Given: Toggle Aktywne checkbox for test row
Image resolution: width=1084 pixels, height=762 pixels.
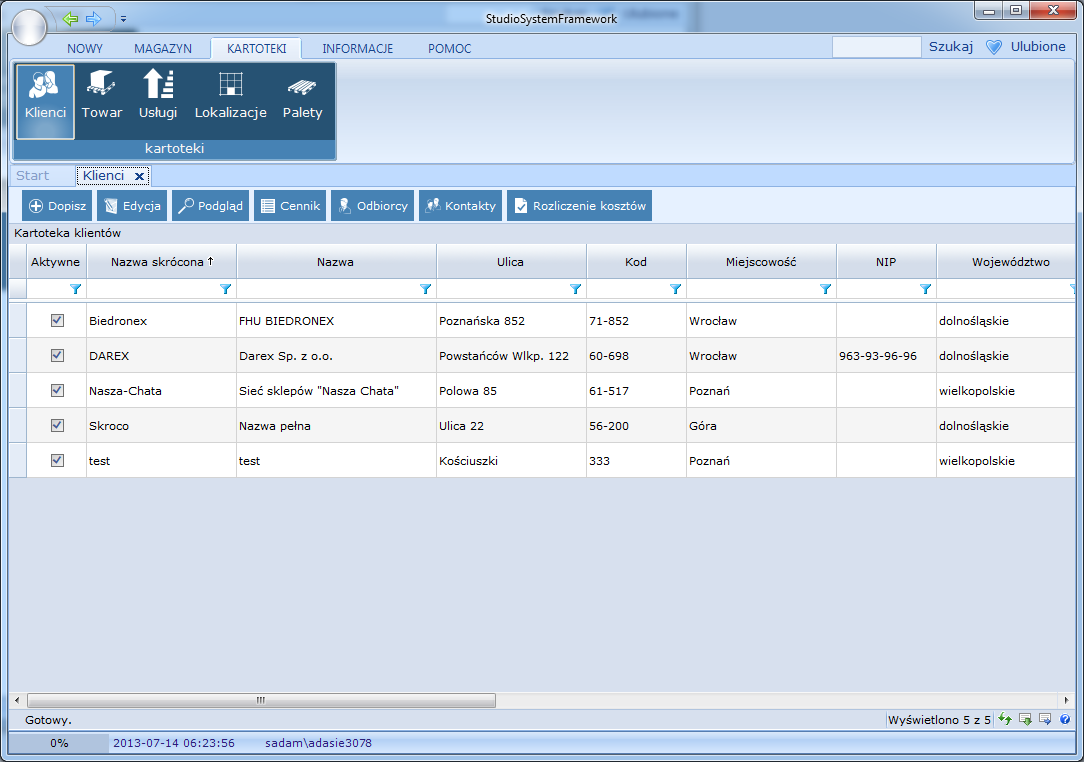Looking at the screenshot, I should (x=57, y=460).
